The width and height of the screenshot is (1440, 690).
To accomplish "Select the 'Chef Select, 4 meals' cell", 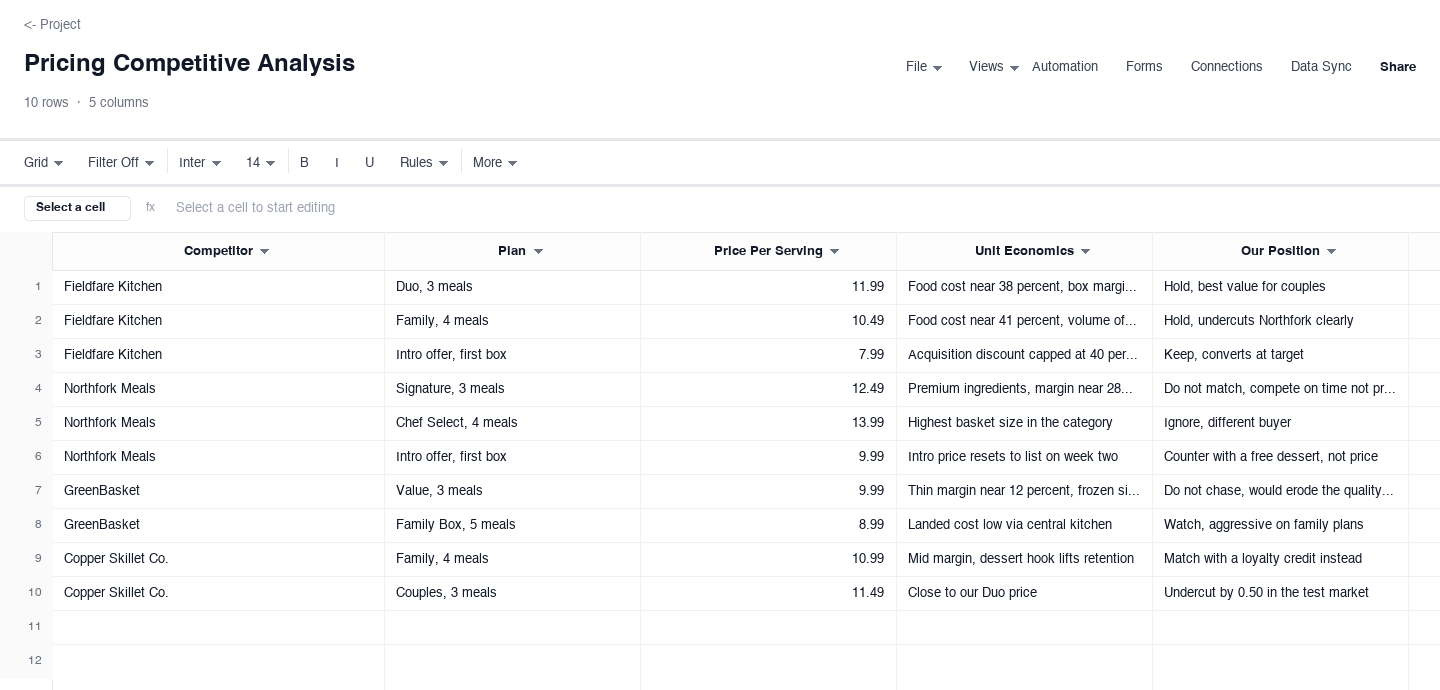I will point(512,423).
